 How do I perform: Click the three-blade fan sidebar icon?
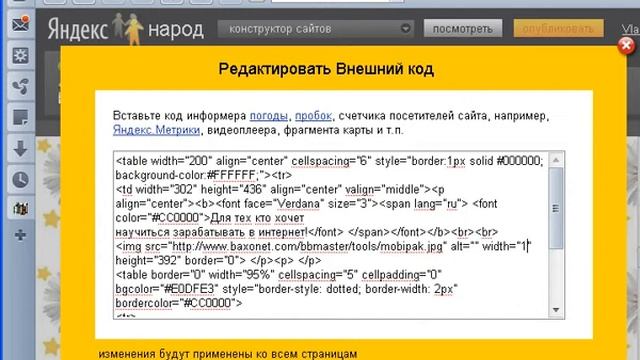click(x=20, y=86)
